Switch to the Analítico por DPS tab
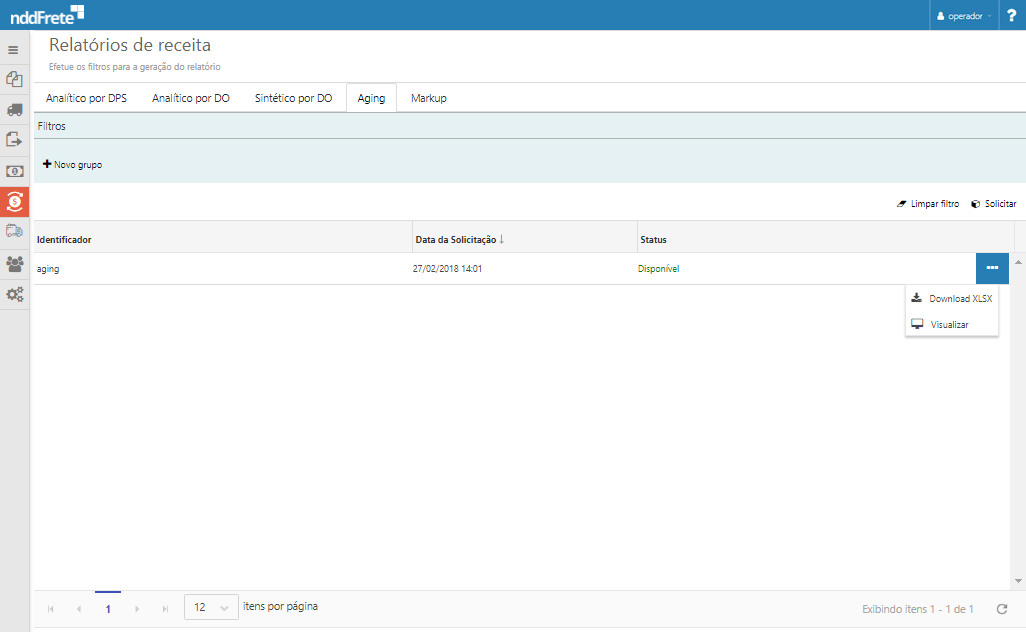Image resolution: width=1026 pixels, height=632 pixels. 86,98
